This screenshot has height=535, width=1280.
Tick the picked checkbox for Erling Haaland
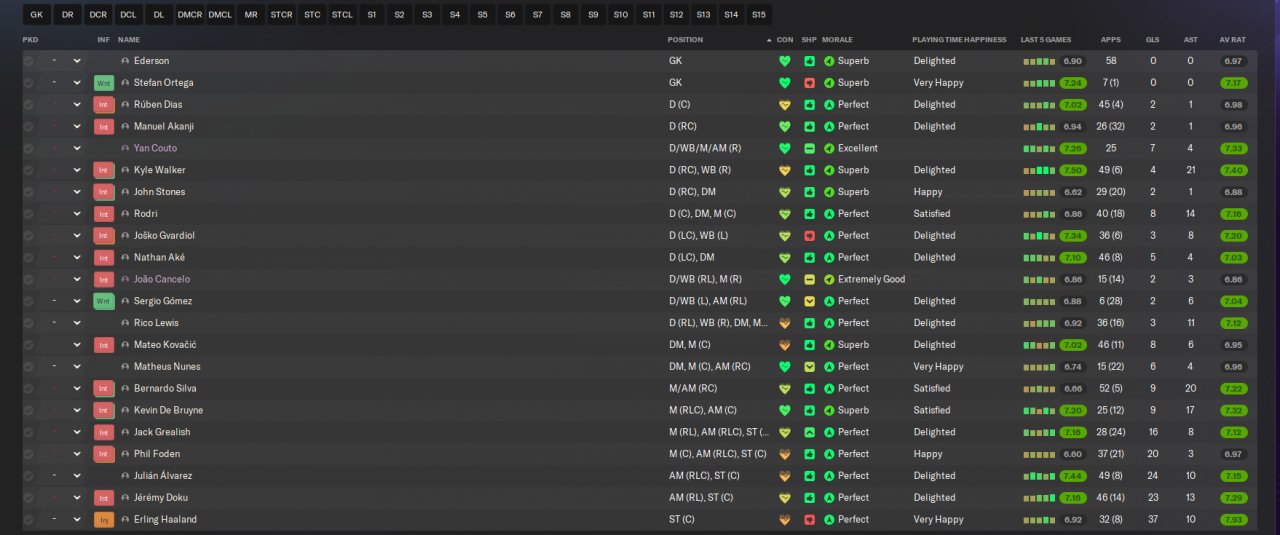click(28, 519)
